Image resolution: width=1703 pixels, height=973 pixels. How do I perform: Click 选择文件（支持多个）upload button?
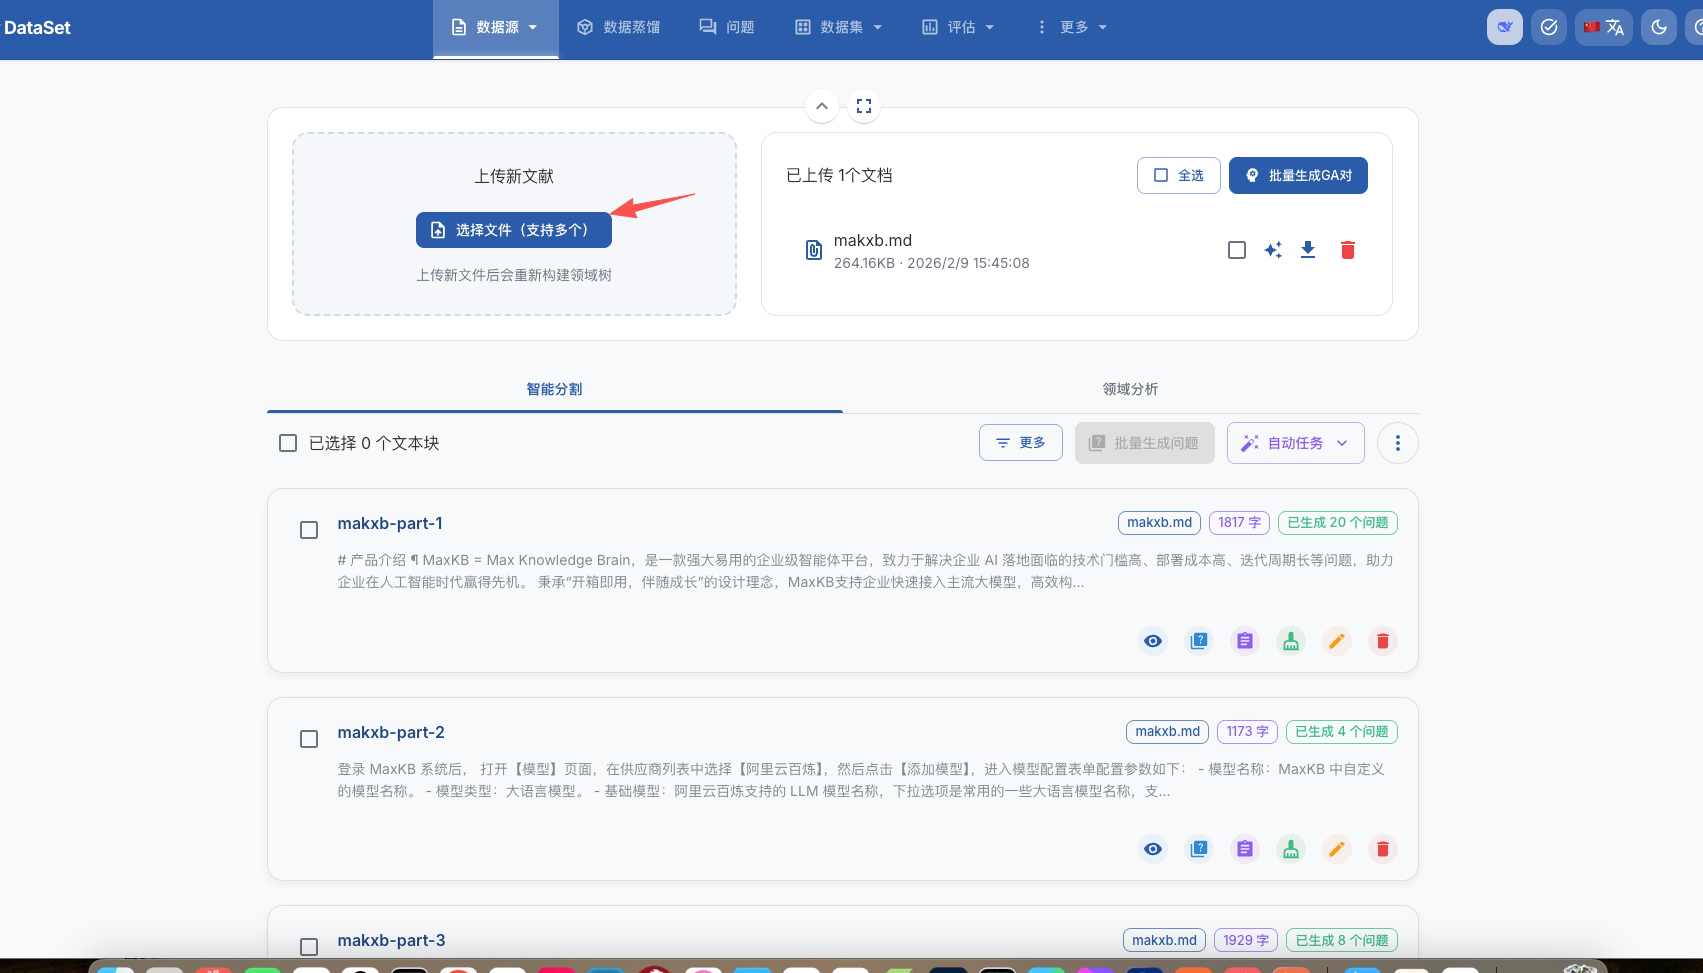(514, 230)
